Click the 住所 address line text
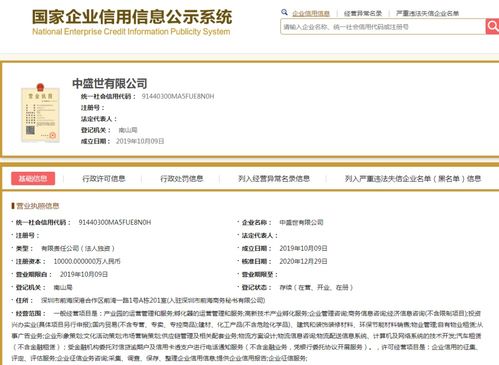 153,300
